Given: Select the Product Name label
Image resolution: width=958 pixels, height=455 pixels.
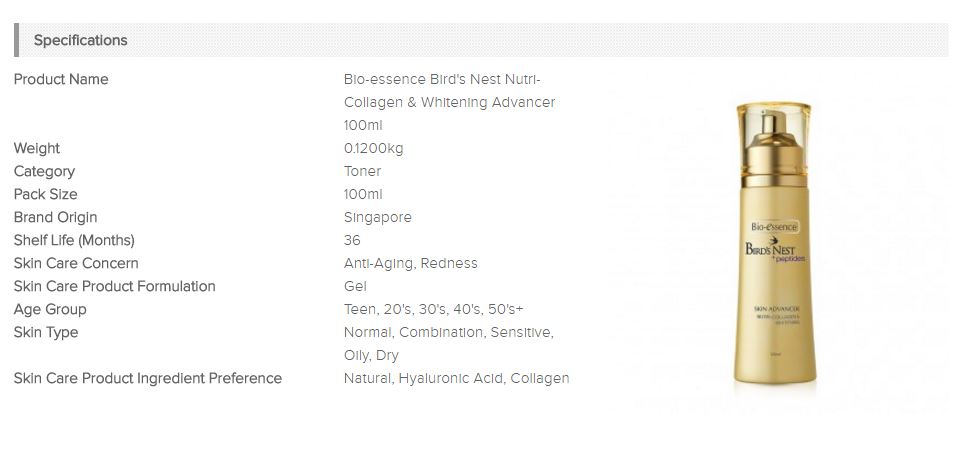Looking at the screenshot, I should (x=61, y=79).
